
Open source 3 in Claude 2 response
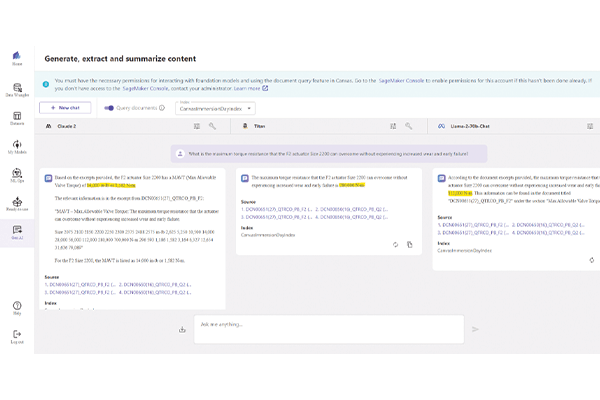80,292
